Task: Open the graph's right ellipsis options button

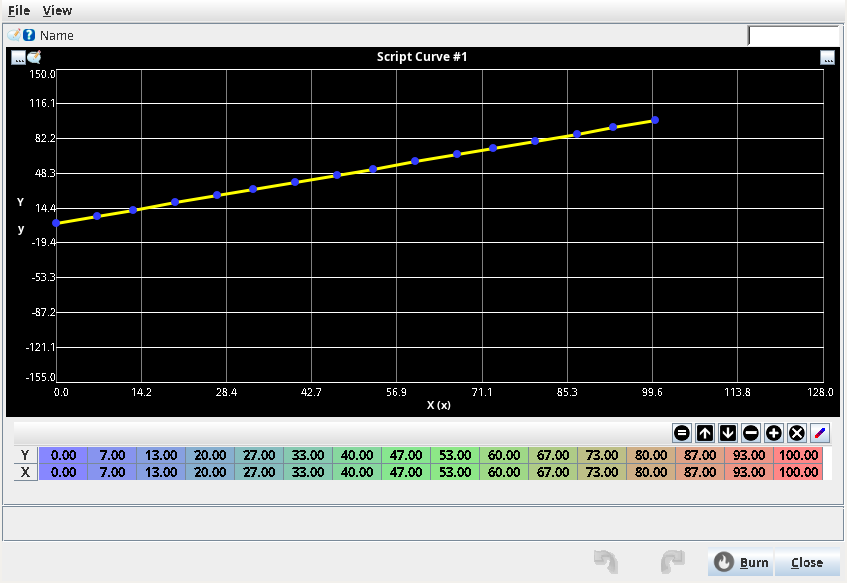Action: coord(828,57)
